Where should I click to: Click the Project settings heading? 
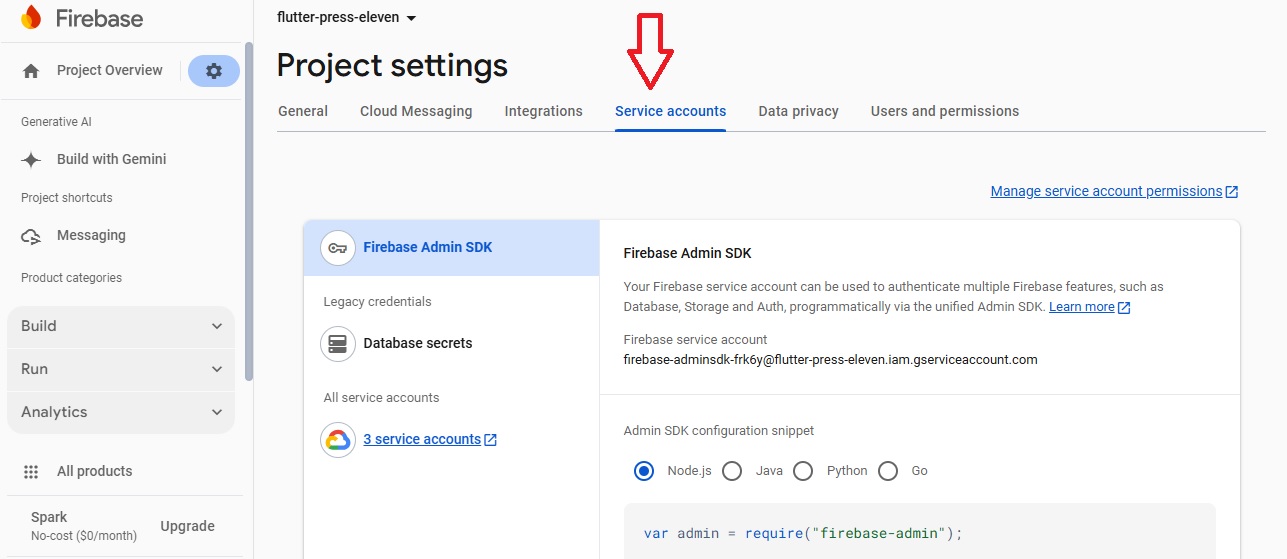click(x=392, y=66)
